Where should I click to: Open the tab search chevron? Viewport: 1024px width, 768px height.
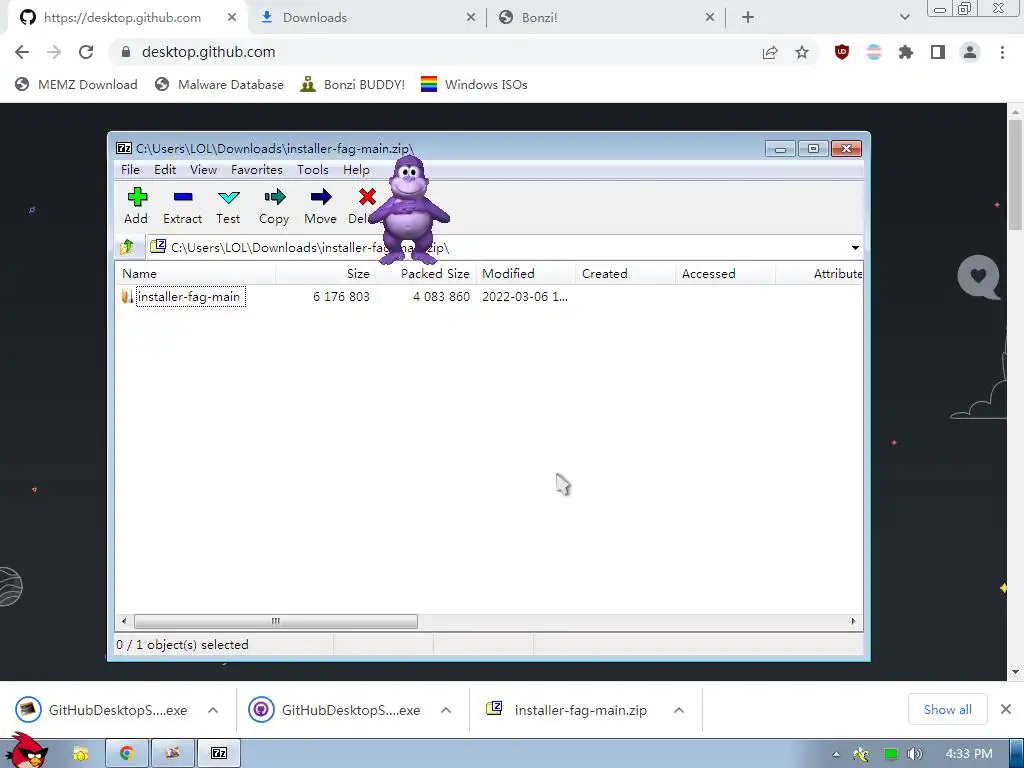[x=904, y=18]
